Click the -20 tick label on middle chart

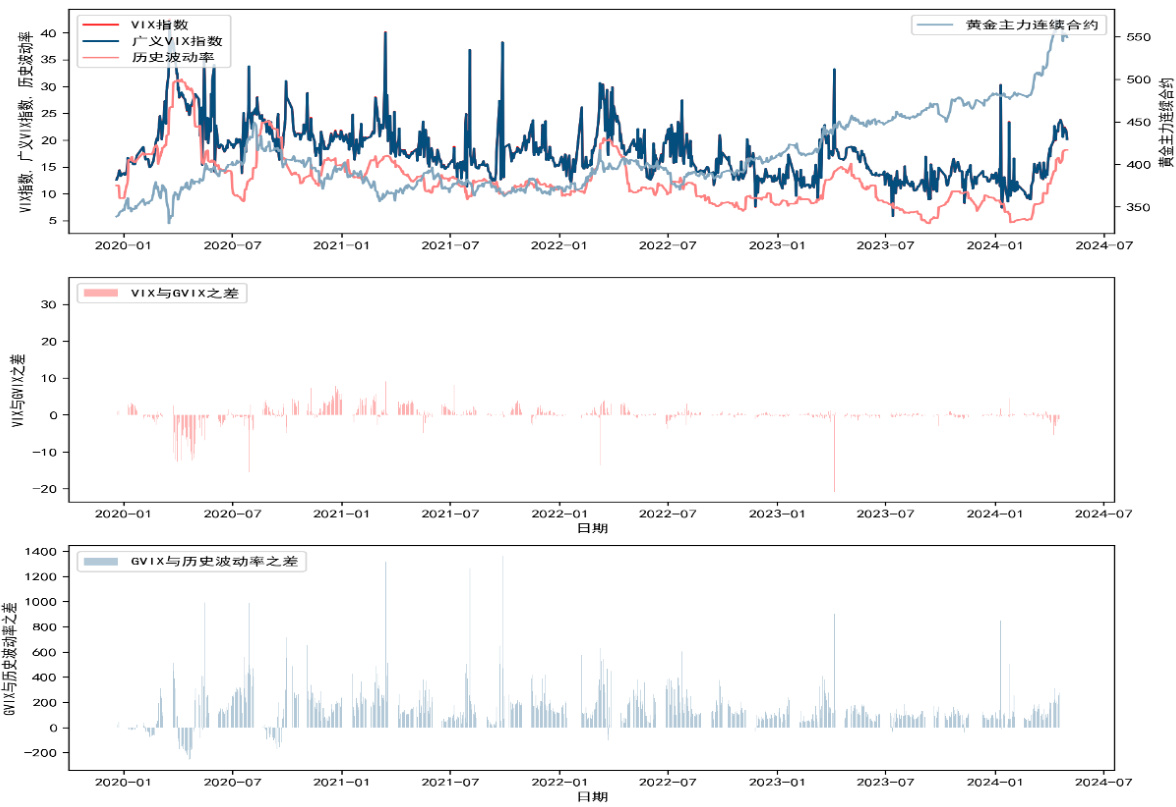coord(48,489)
